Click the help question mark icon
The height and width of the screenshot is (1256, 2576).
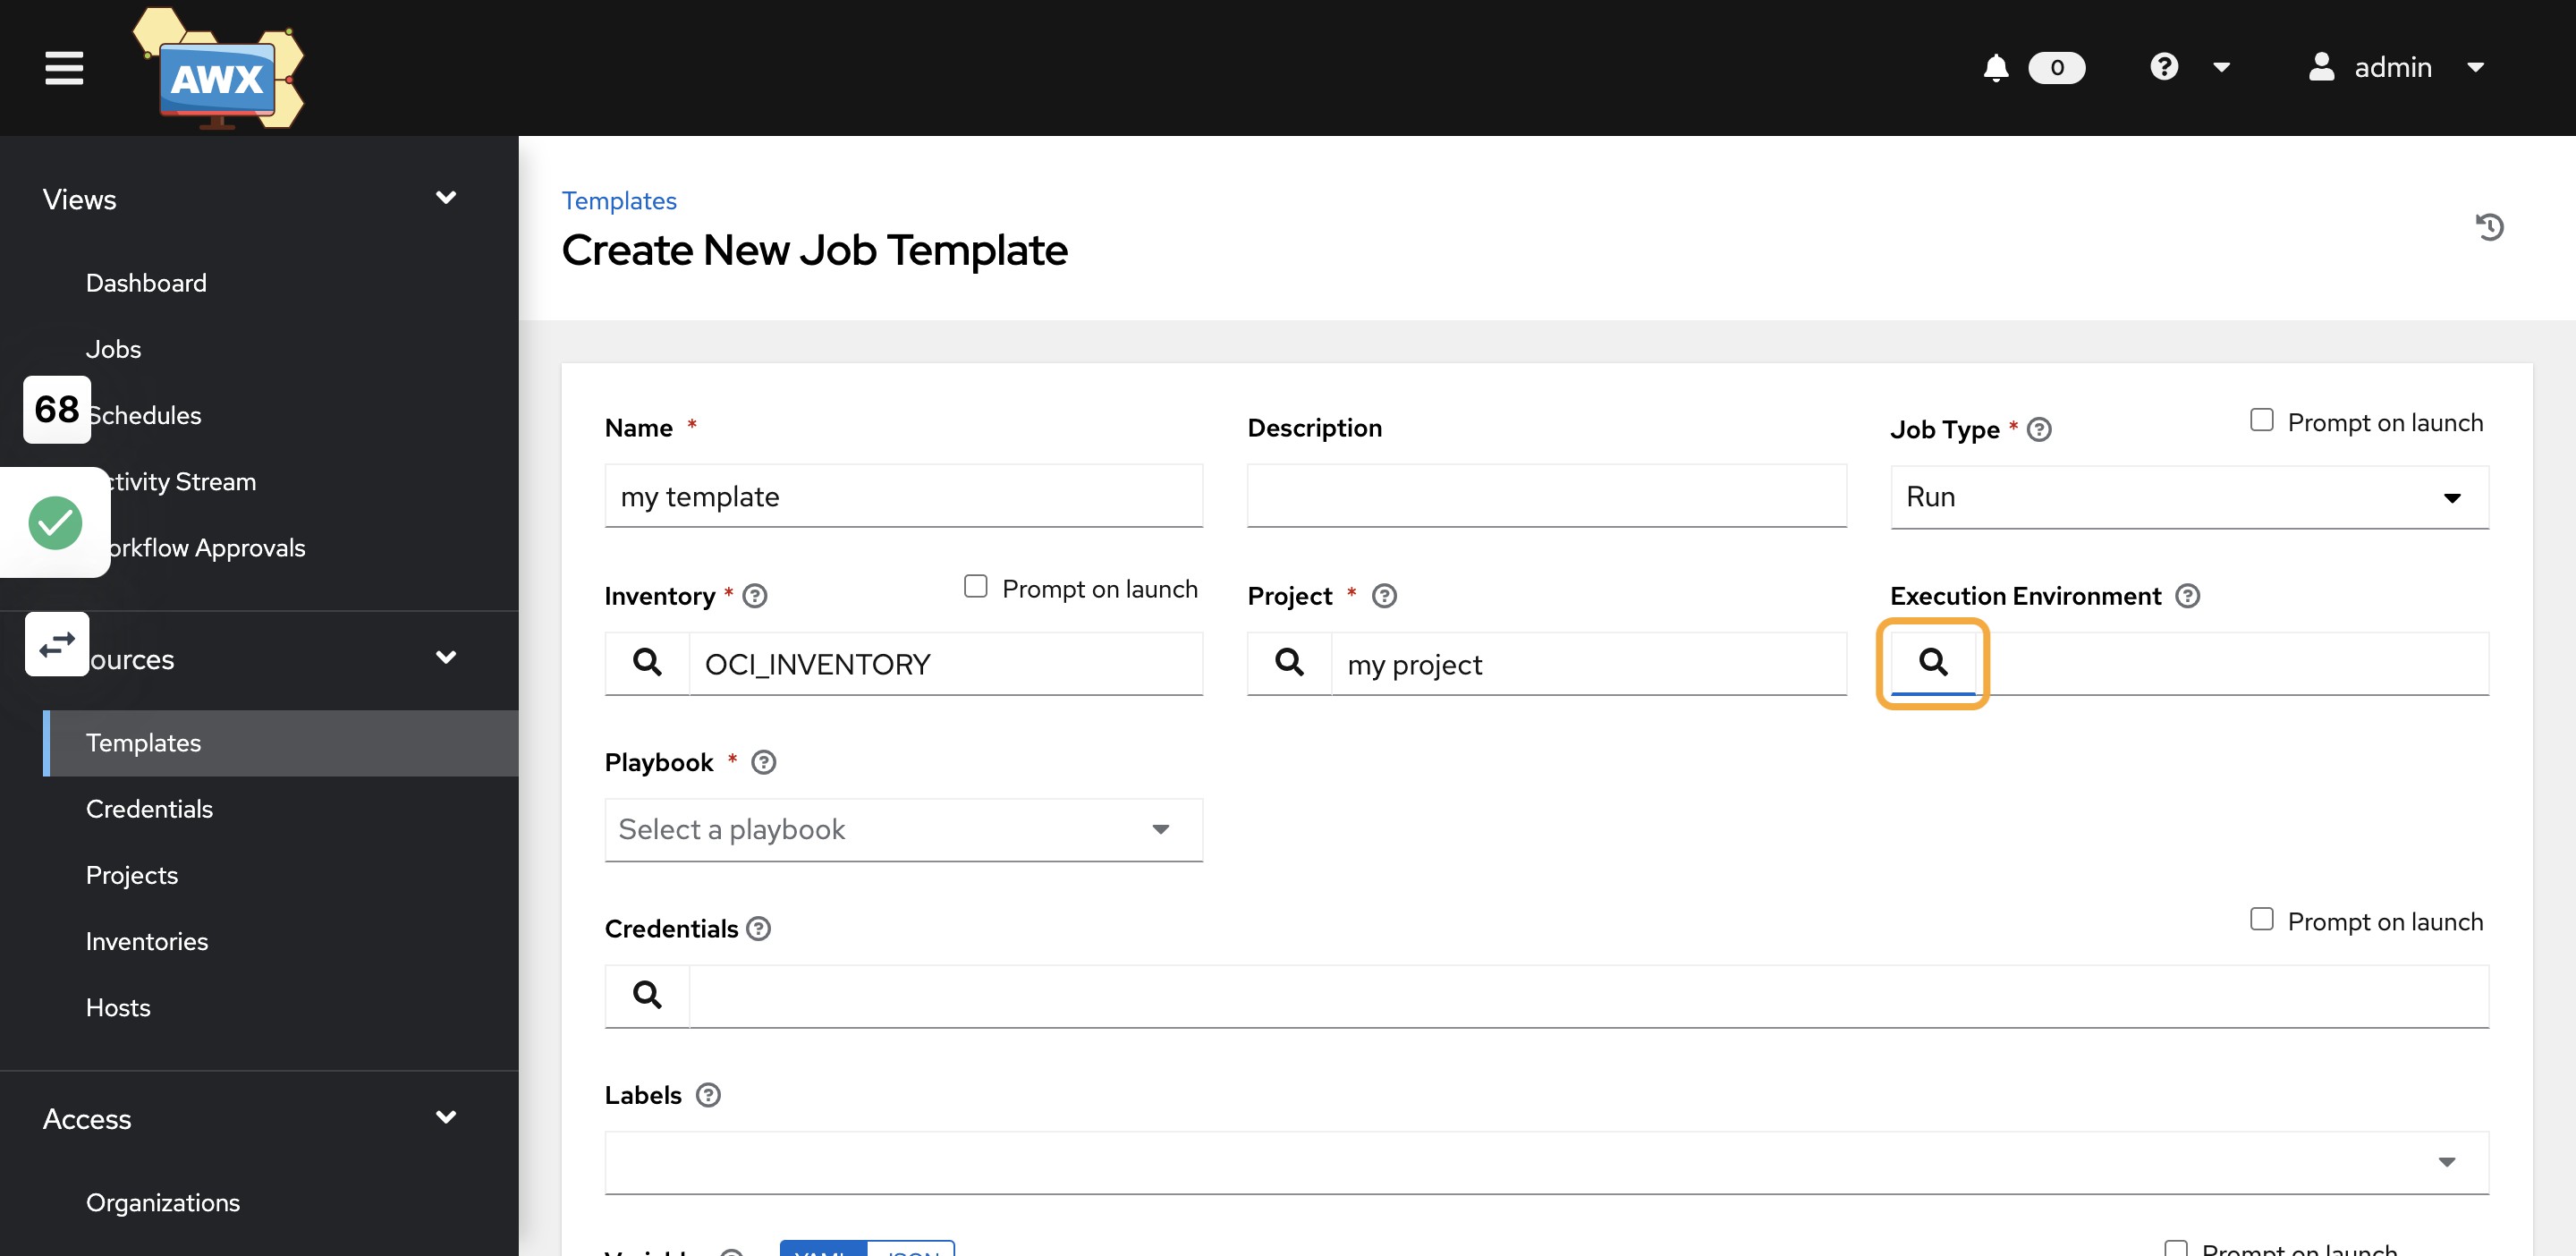pyautogui.click(x=2164, y=66)
